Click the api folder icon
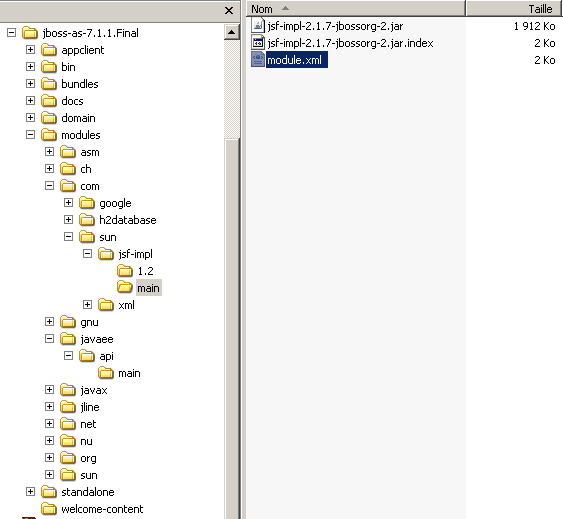Image resolution: width=563 pixels, height=519 pixels. point(87,356)
